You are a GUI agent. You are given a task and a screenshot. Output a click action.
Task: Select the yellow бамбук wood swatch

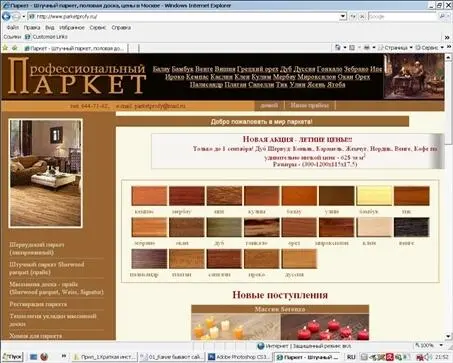374,196
